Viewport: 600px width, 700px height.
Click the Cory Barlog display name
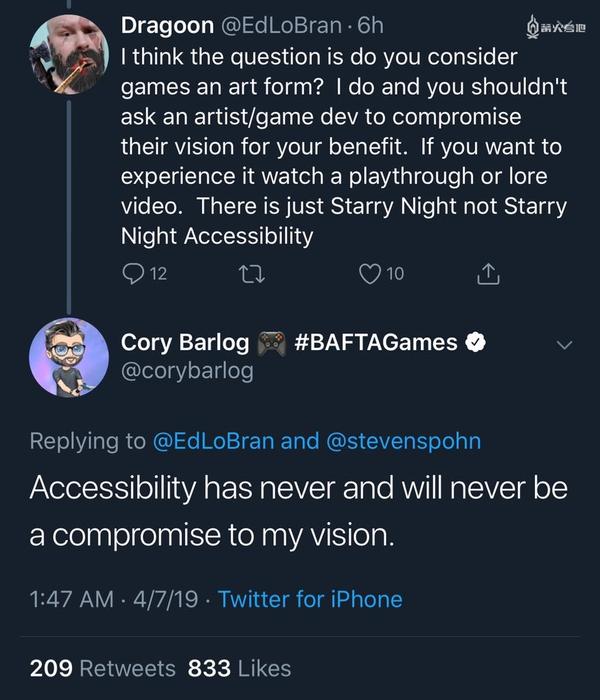185,343
